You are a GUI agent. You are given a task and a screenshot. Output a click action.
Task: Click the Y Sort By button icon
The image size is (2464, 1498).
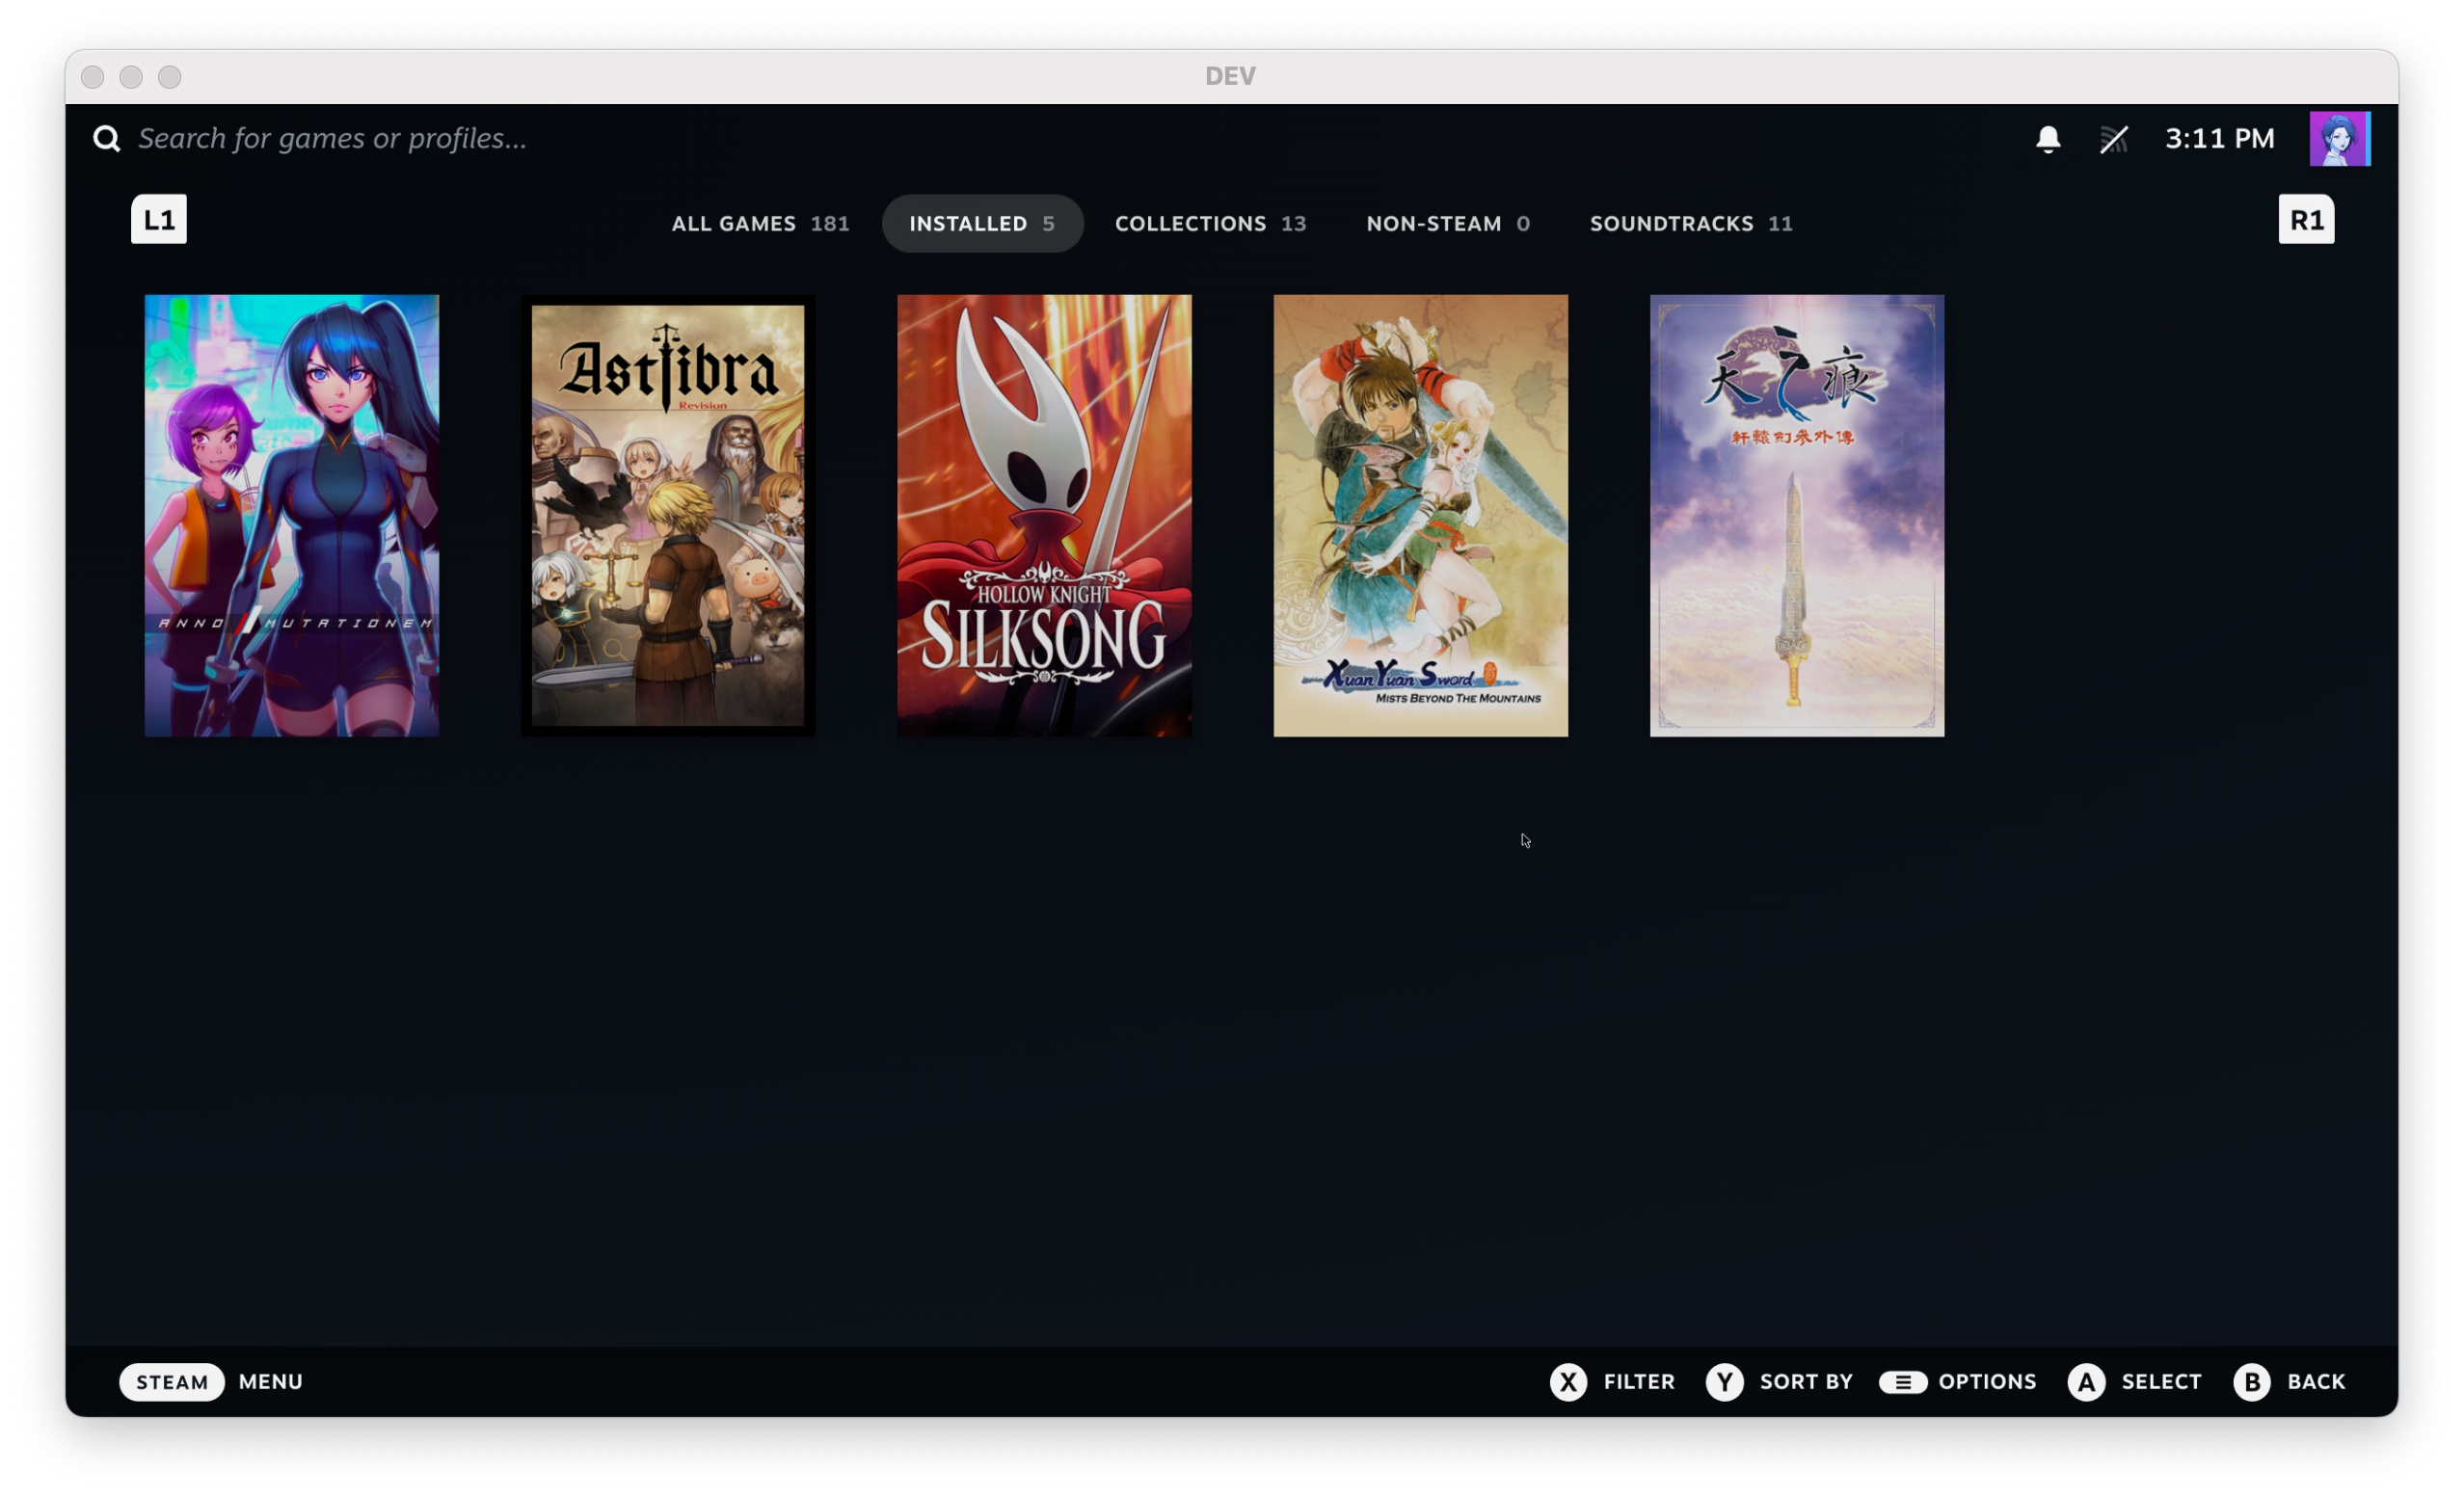point(1724,1382)
